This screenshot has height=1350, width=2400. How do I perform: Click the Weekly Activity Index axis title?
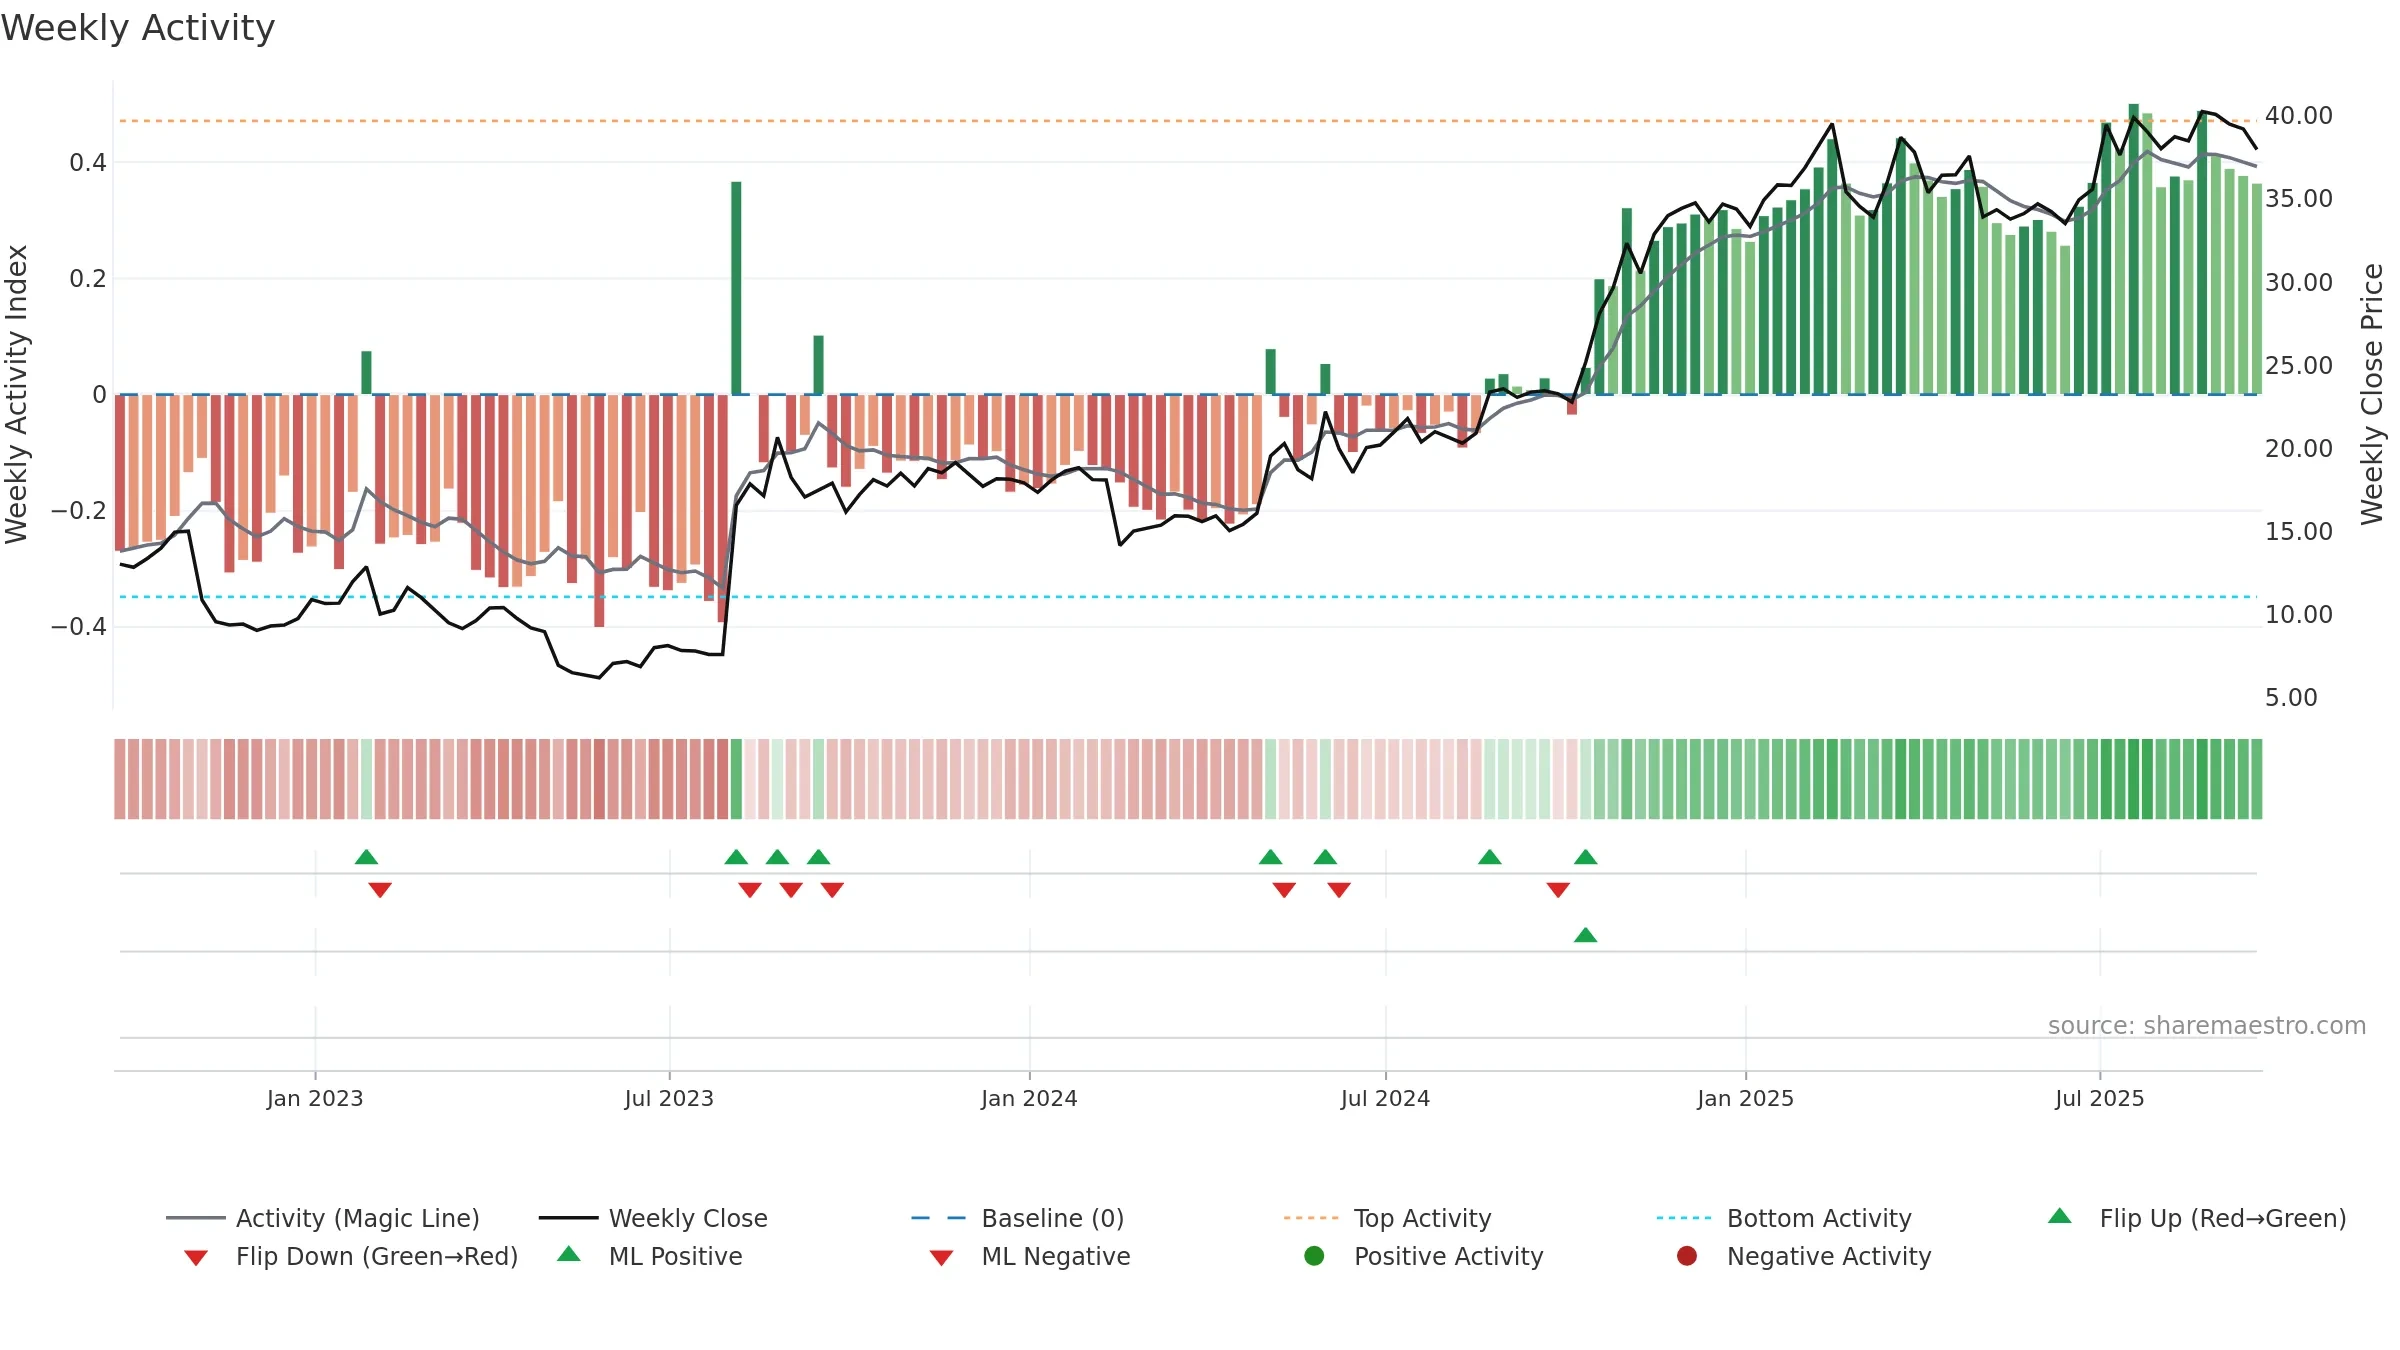pyautogui.click(x=17, y=395)
